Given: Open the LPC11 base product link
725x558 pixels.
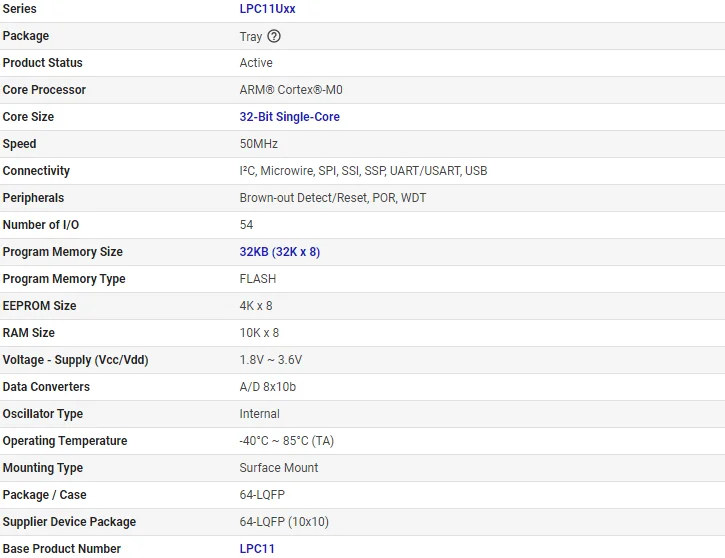Looking at the screenshot, I should click(257, 548).
